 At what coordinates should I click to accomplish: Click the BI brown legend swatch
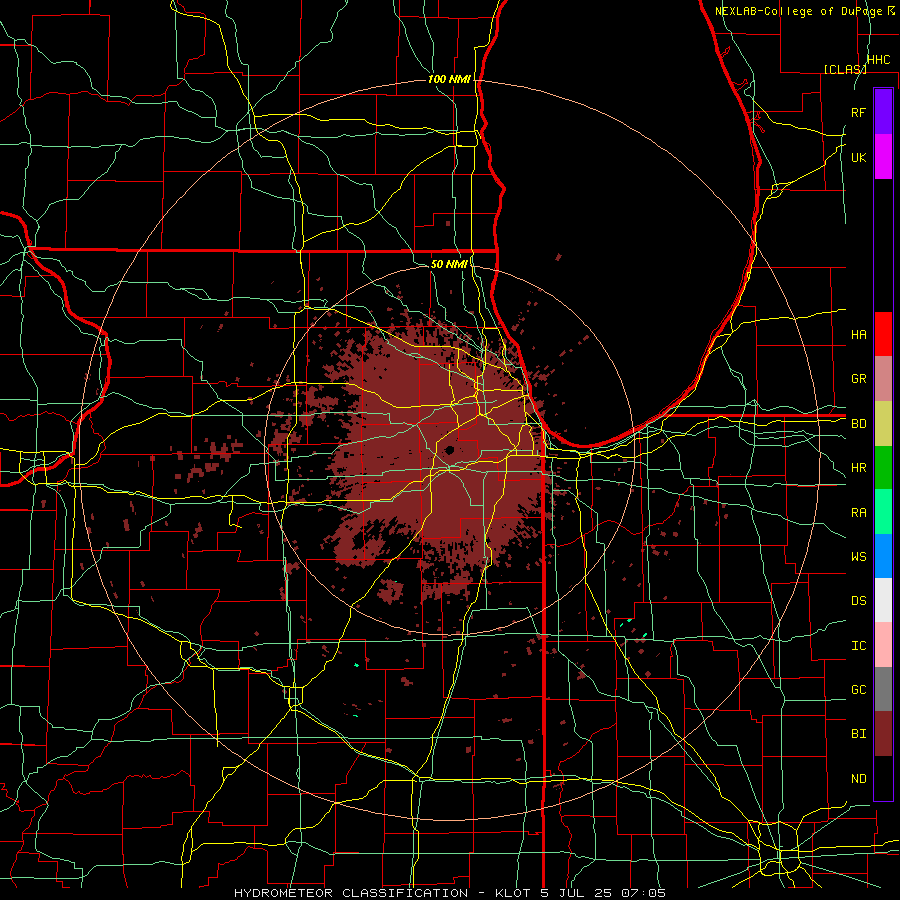[x=883, y=734]
